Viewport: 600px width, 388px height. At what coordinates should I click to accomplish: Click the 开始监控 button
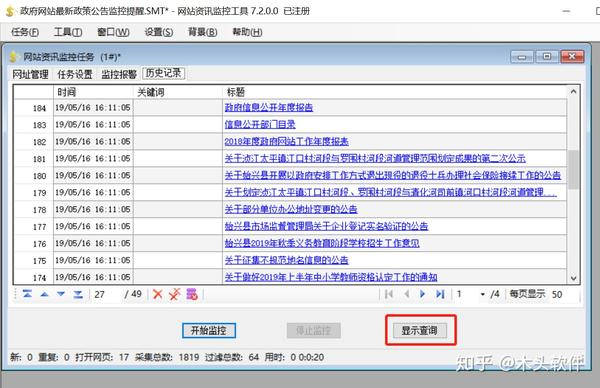pos(209,331)
